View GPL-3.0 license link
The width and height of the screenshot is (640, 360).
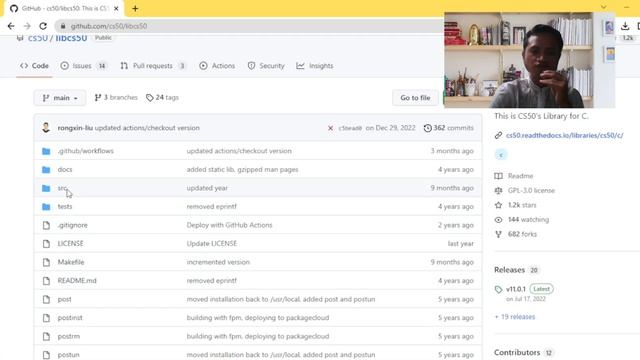point(524,191)
